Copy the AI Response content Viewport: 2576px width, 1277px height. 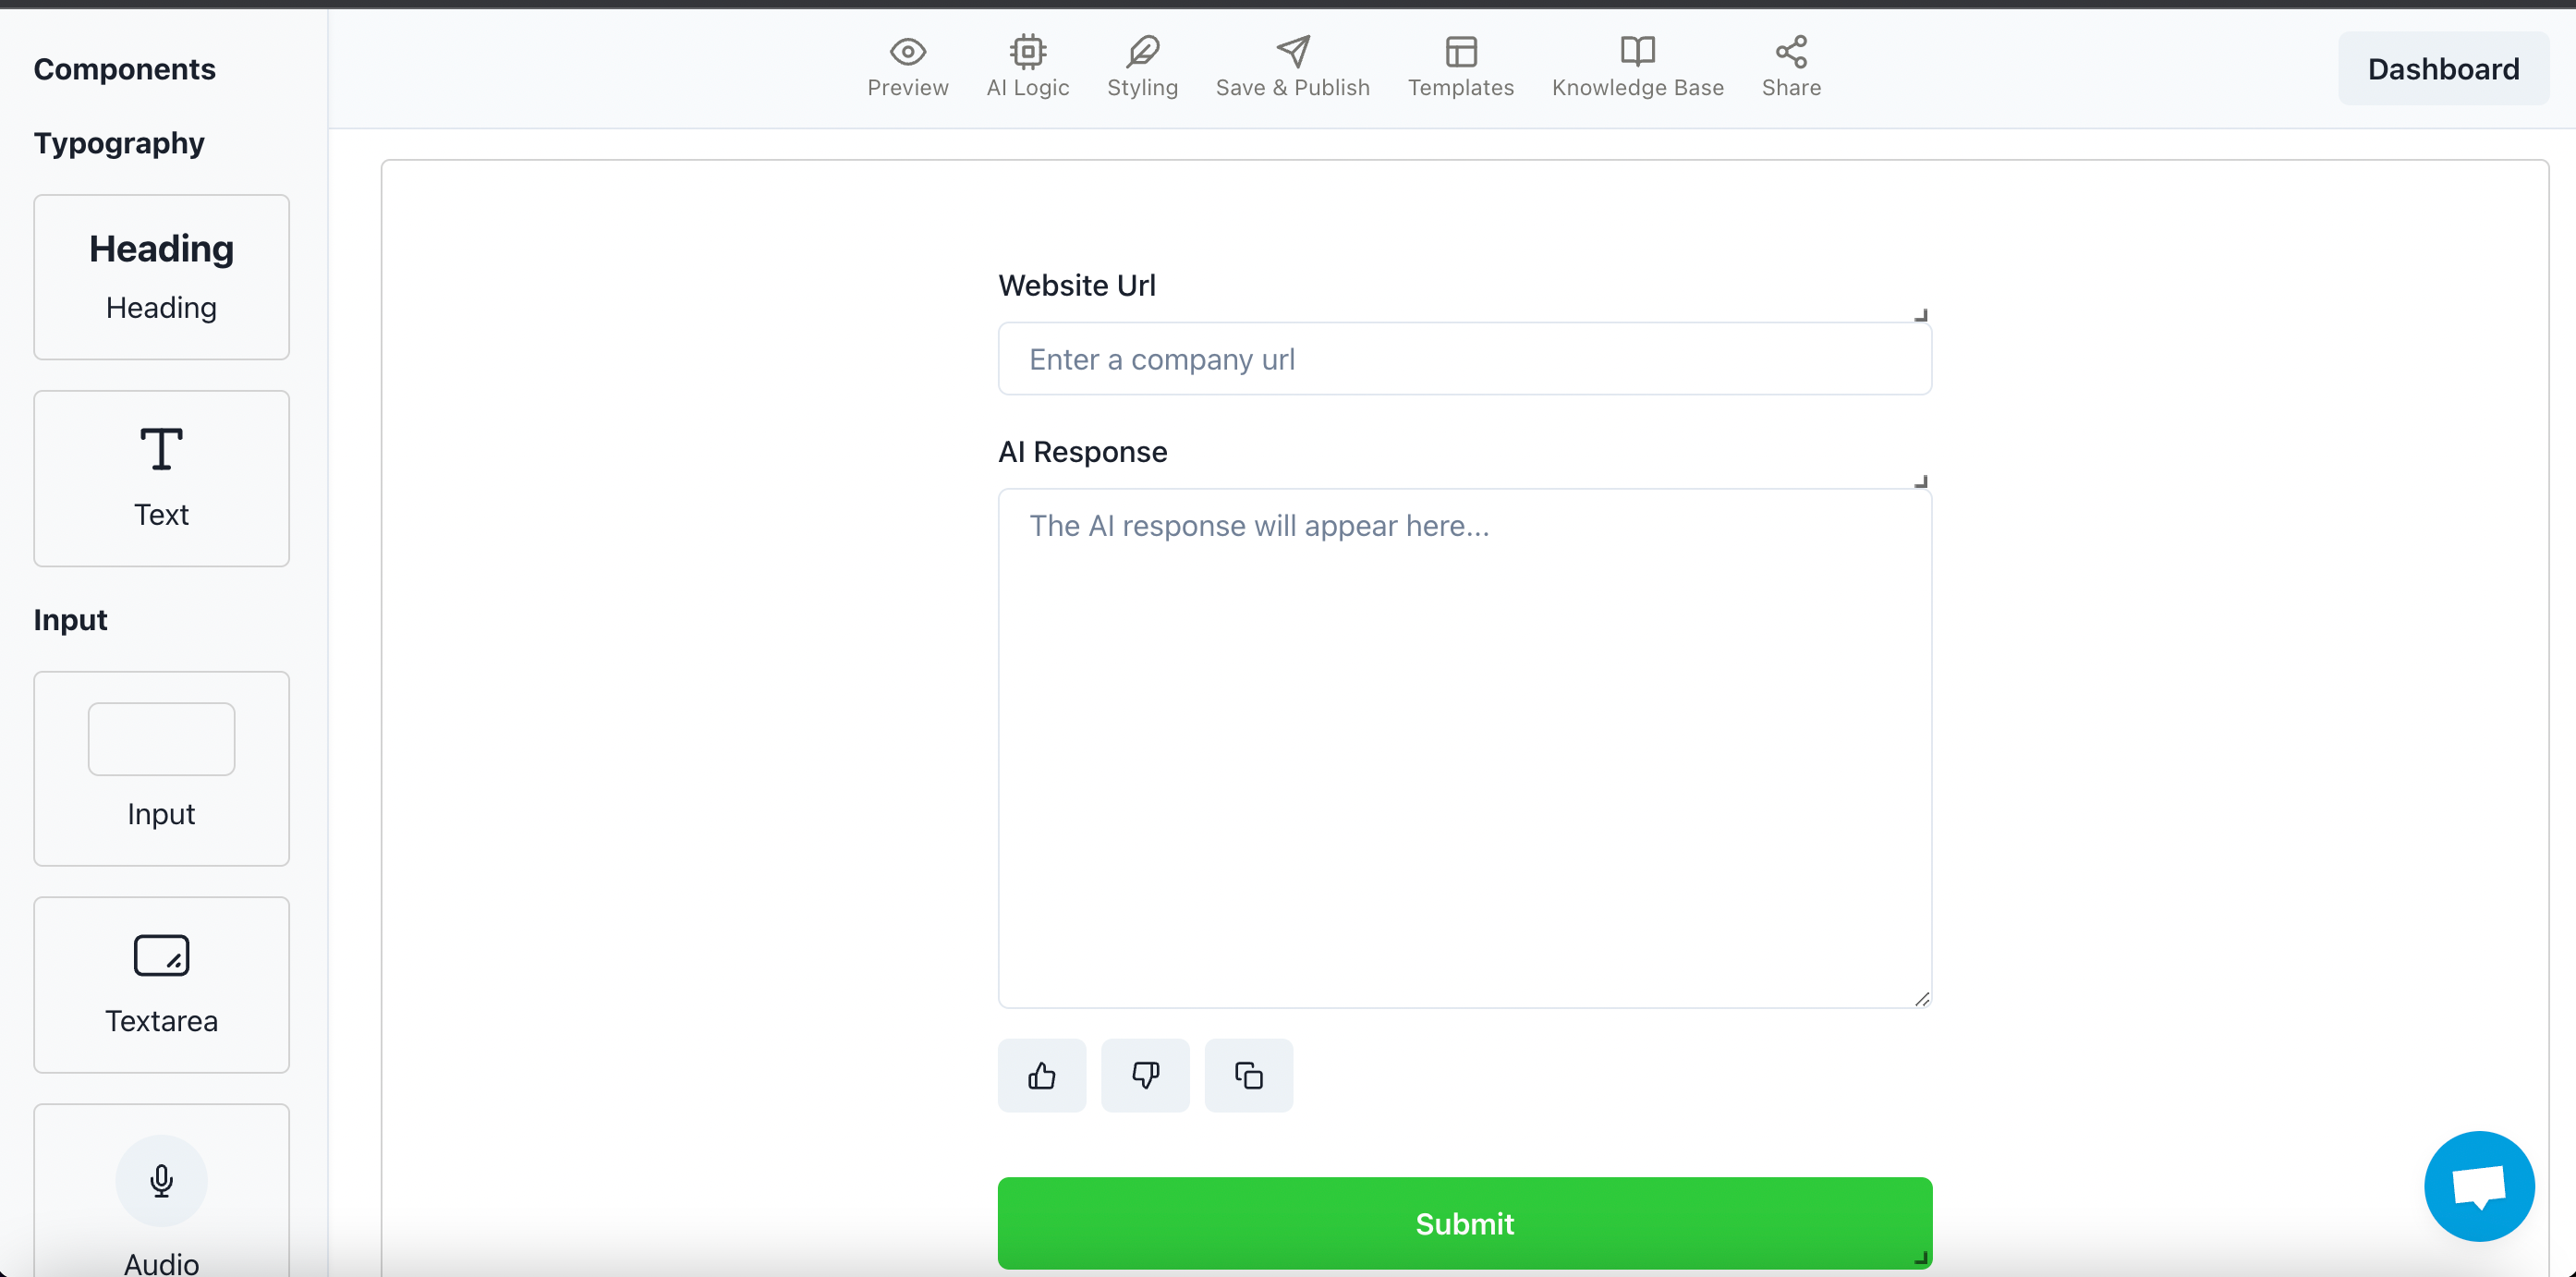coord(1249,1075)
